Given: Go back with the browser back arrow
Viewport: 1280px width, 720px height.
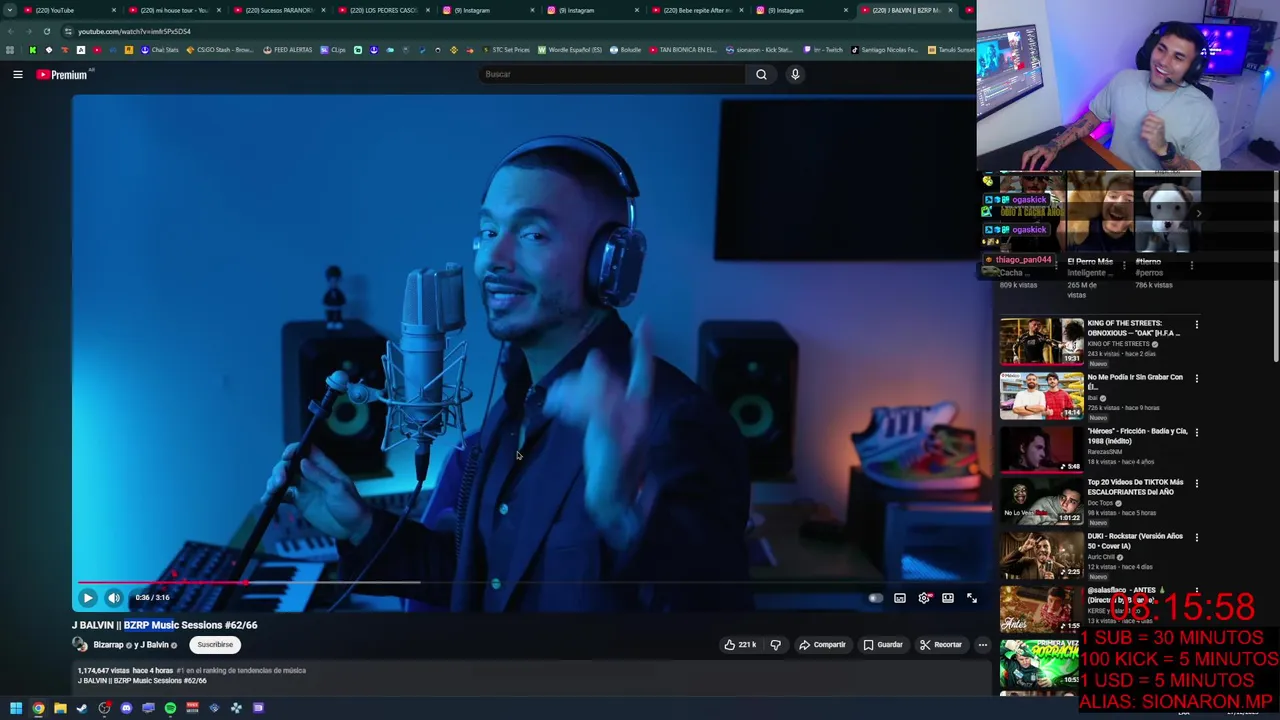Looking at the screenshot, I should pos(10,31).
